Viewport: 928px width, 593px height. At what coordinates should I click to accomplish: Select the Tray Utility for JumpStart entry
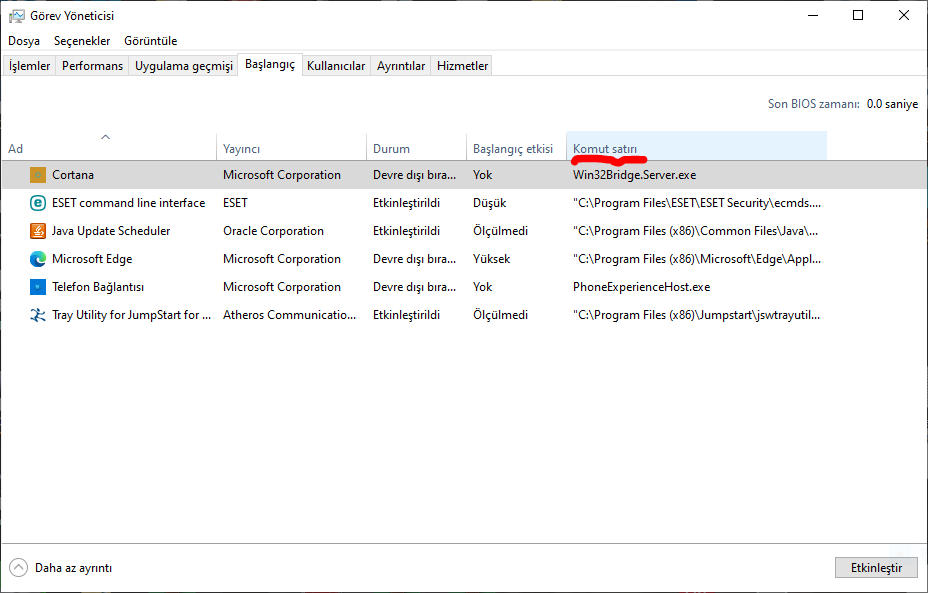(x=131, y=315)
